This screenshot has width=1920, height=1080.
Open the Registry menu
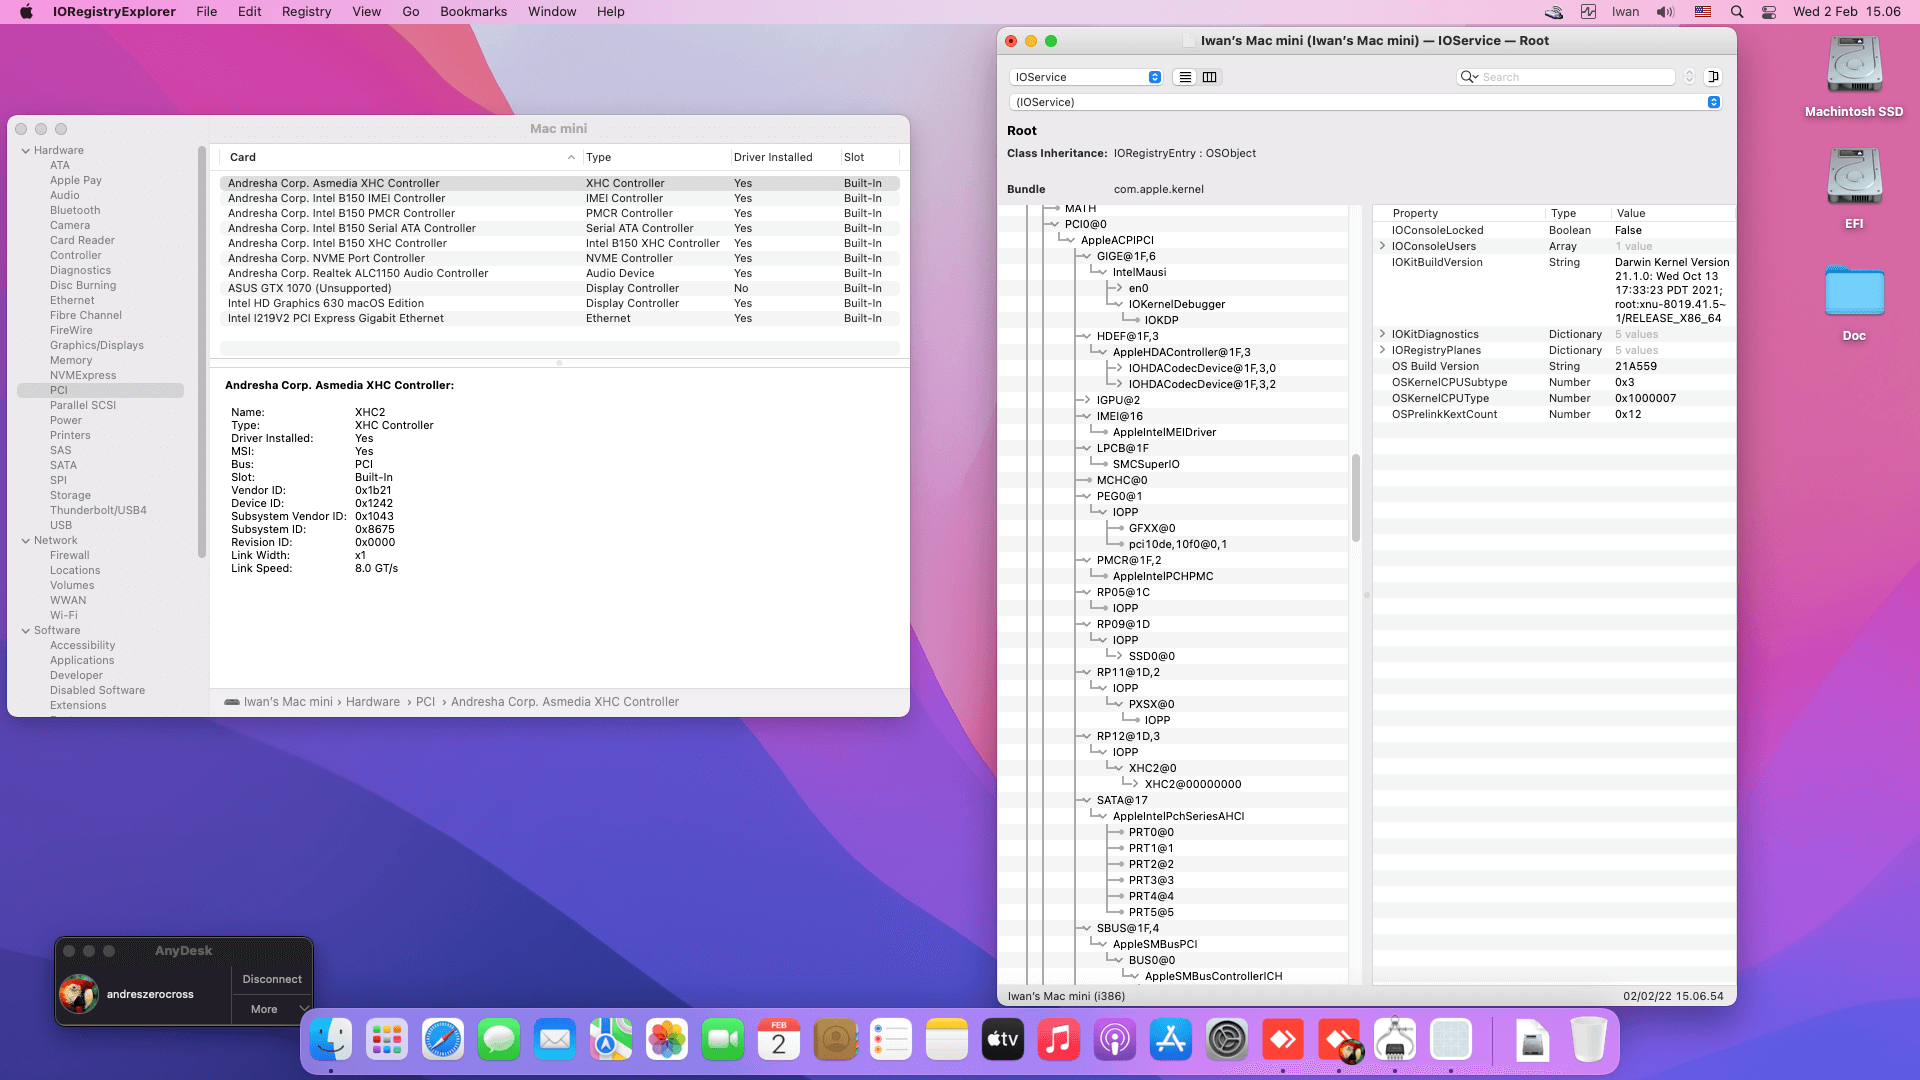coord(306,12)
